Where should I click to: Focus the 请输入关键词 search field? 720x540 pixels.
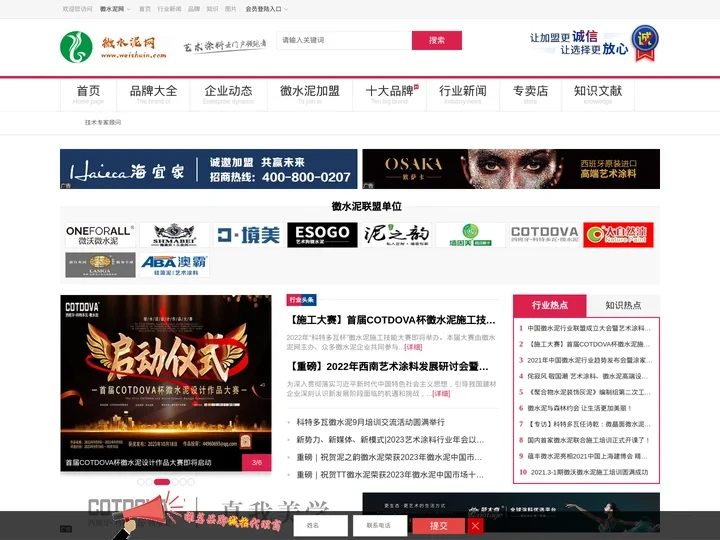point(344,40)
